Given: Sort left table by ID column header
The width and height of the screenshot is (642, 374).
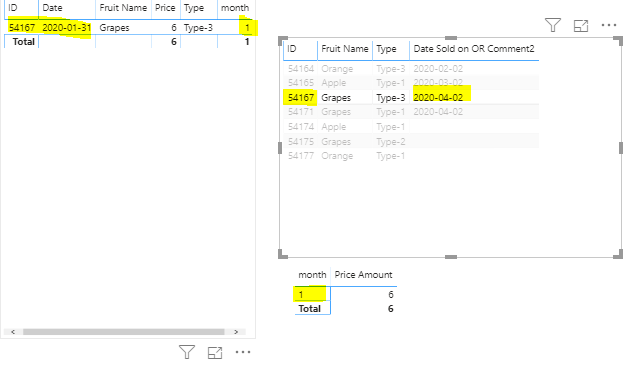Looking at the screenshot, I should pyautogui.click(x=13, y=8).
